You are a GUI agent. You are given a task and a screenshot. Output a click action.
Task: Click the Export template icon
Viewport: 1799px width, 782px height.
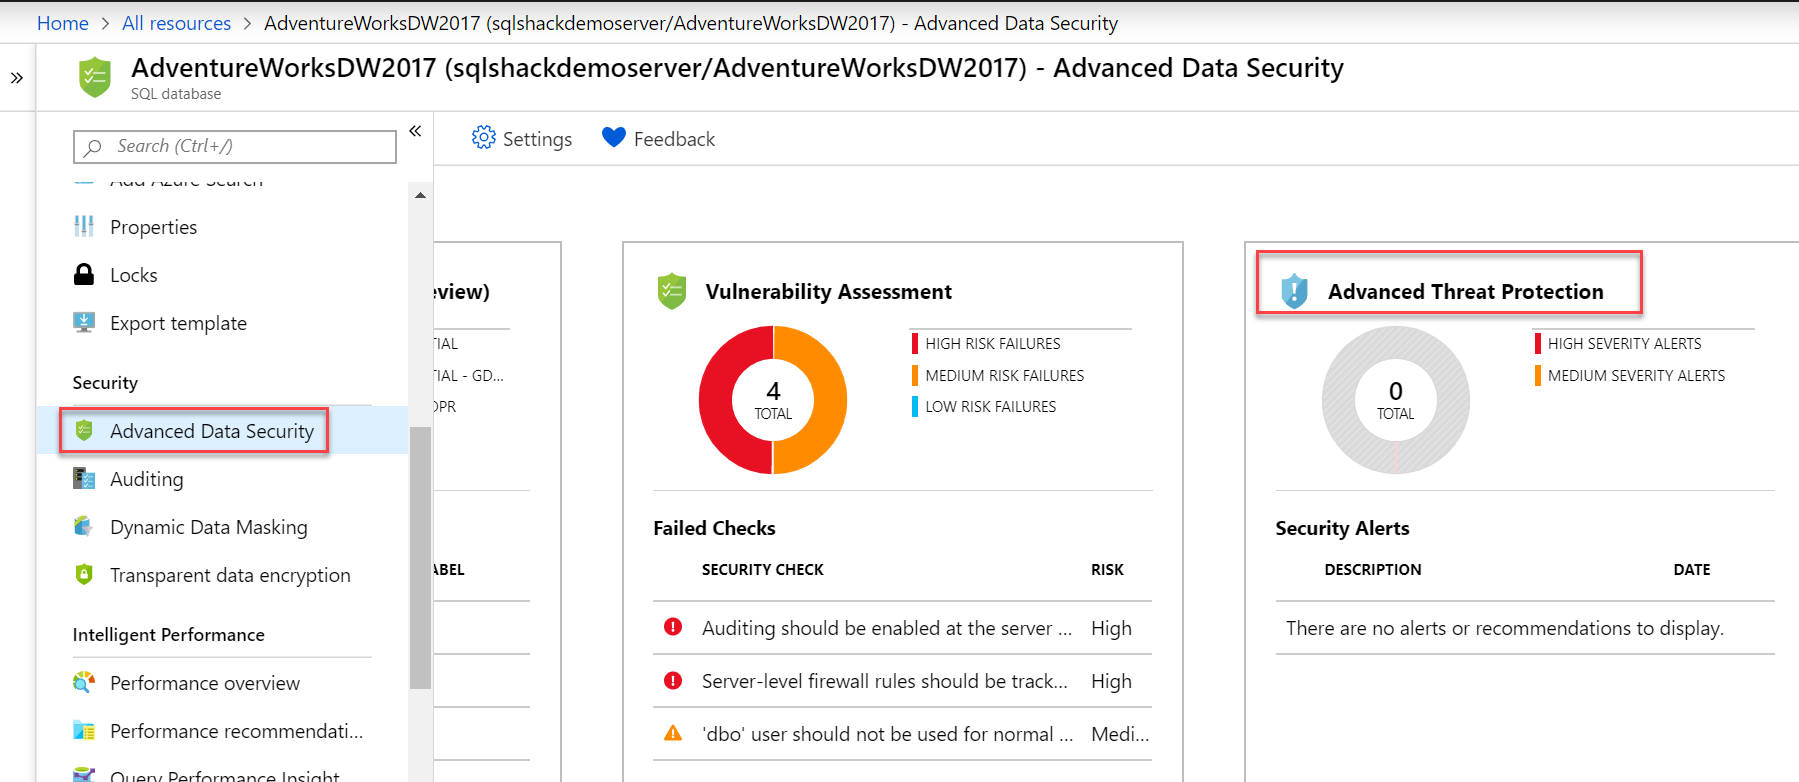tap(84, 322)
